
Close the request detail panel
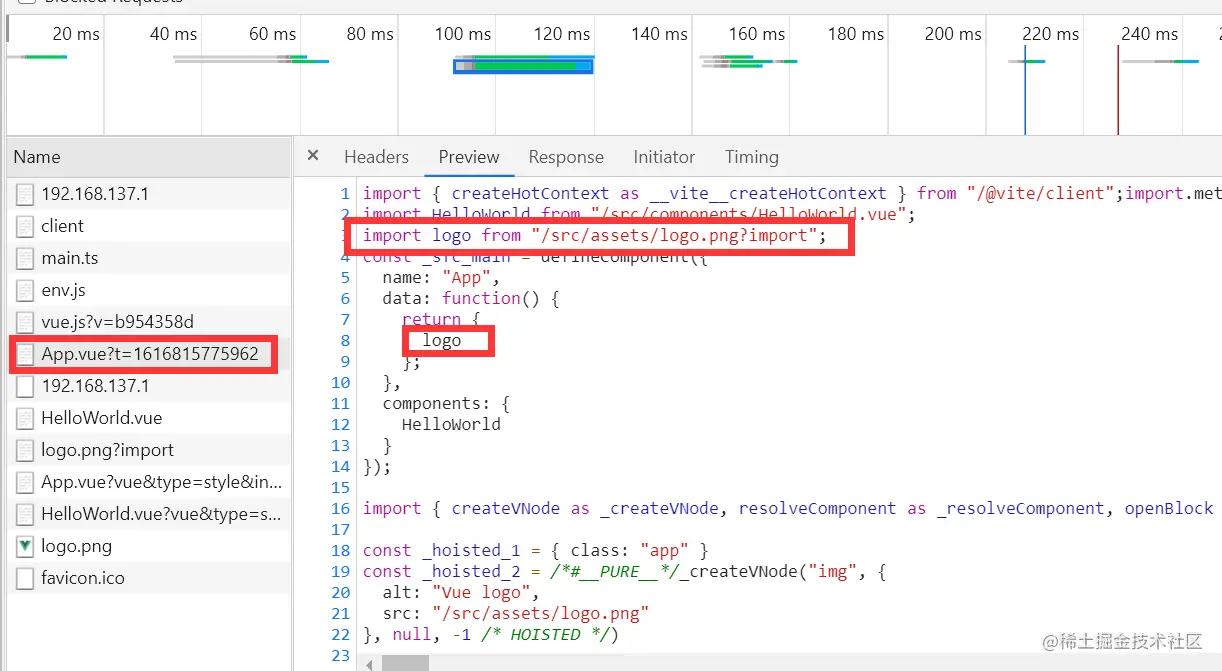[313, 156]
